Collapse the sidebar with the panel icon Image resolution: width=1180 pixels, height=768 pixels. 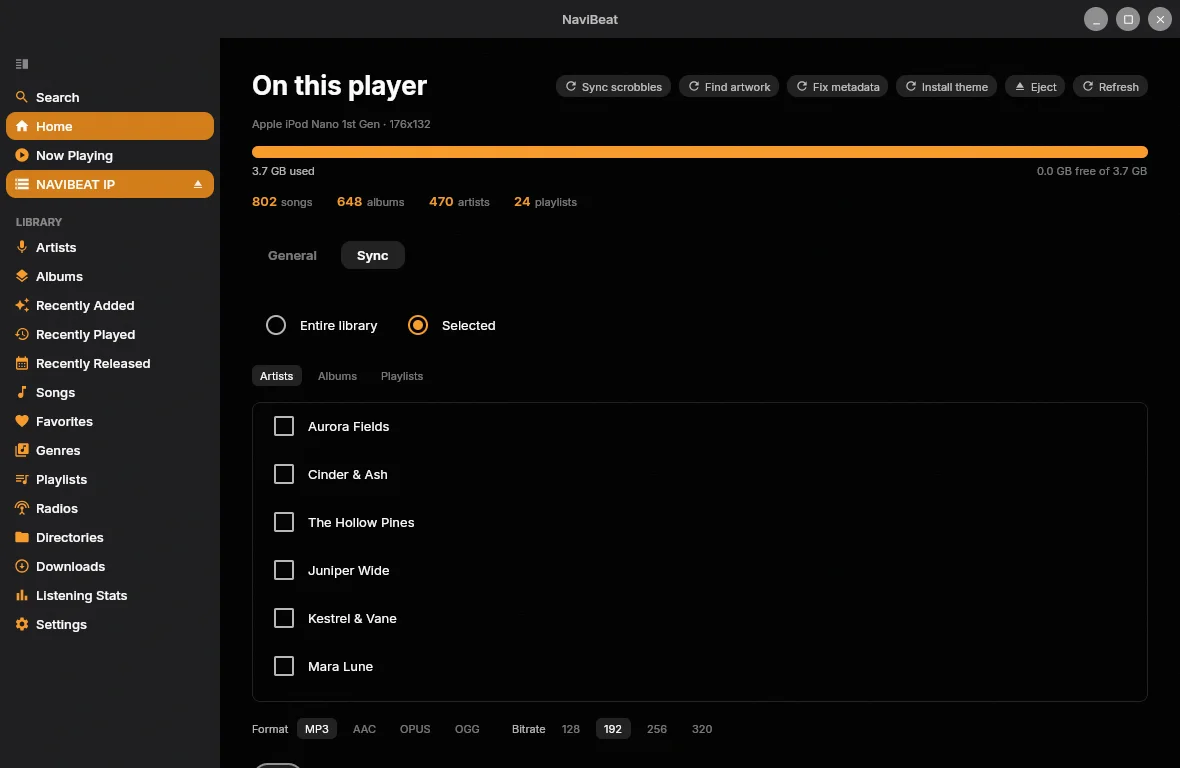click(x=22, y=64)
